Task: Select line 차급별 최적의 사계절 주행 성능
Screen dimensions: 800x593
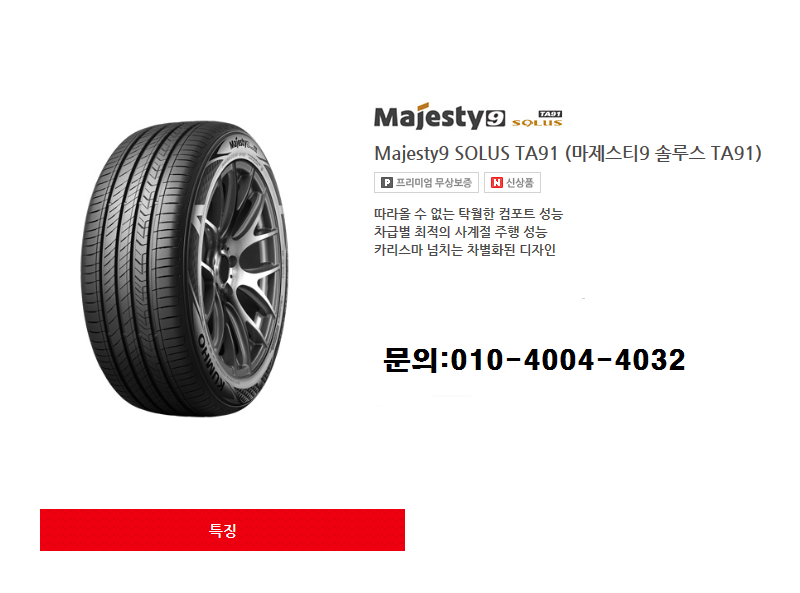Action: [460, 232]
